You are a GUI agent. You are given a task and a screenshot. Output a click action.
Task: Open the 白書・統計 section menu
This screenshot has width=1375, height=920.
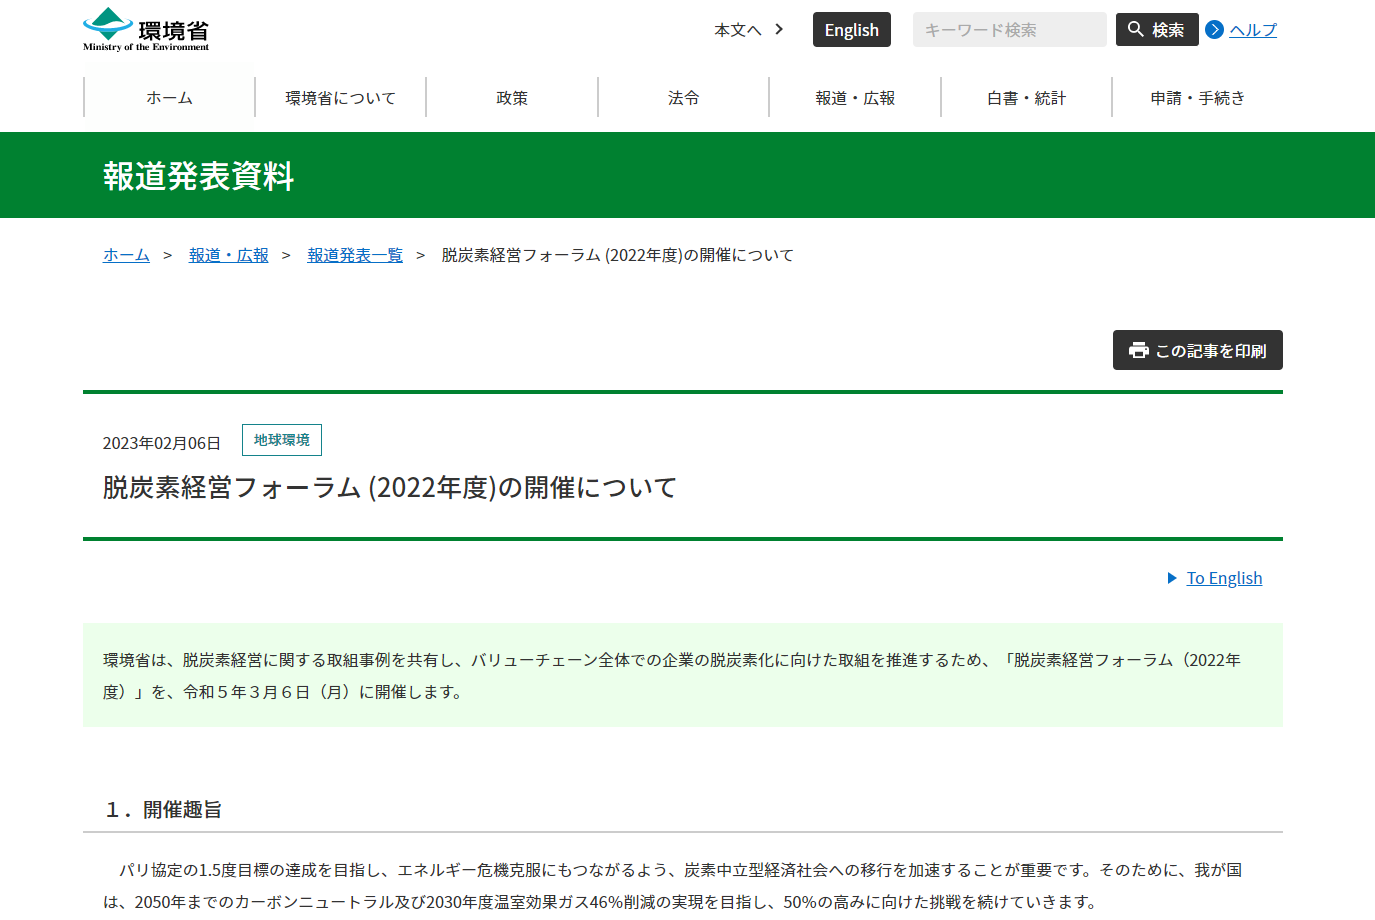point(1026,97)
